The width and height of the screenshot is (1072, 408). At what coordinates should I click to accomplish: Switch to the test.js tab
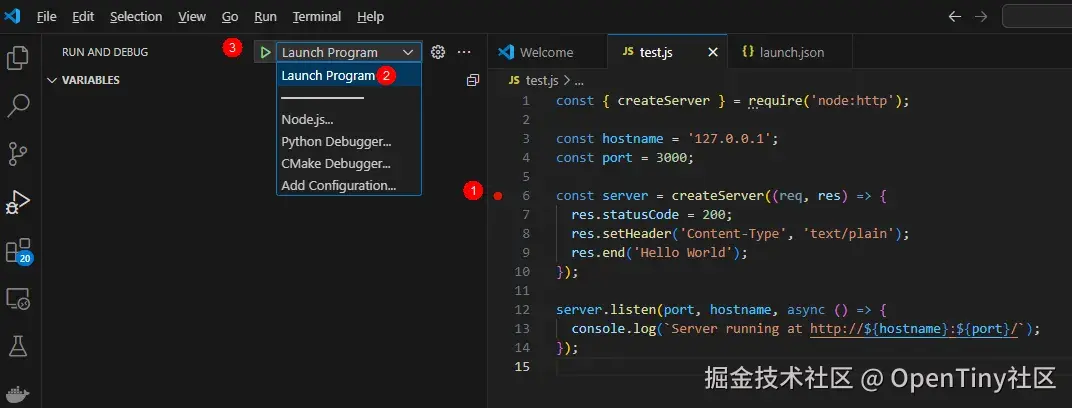pos(667,52)
